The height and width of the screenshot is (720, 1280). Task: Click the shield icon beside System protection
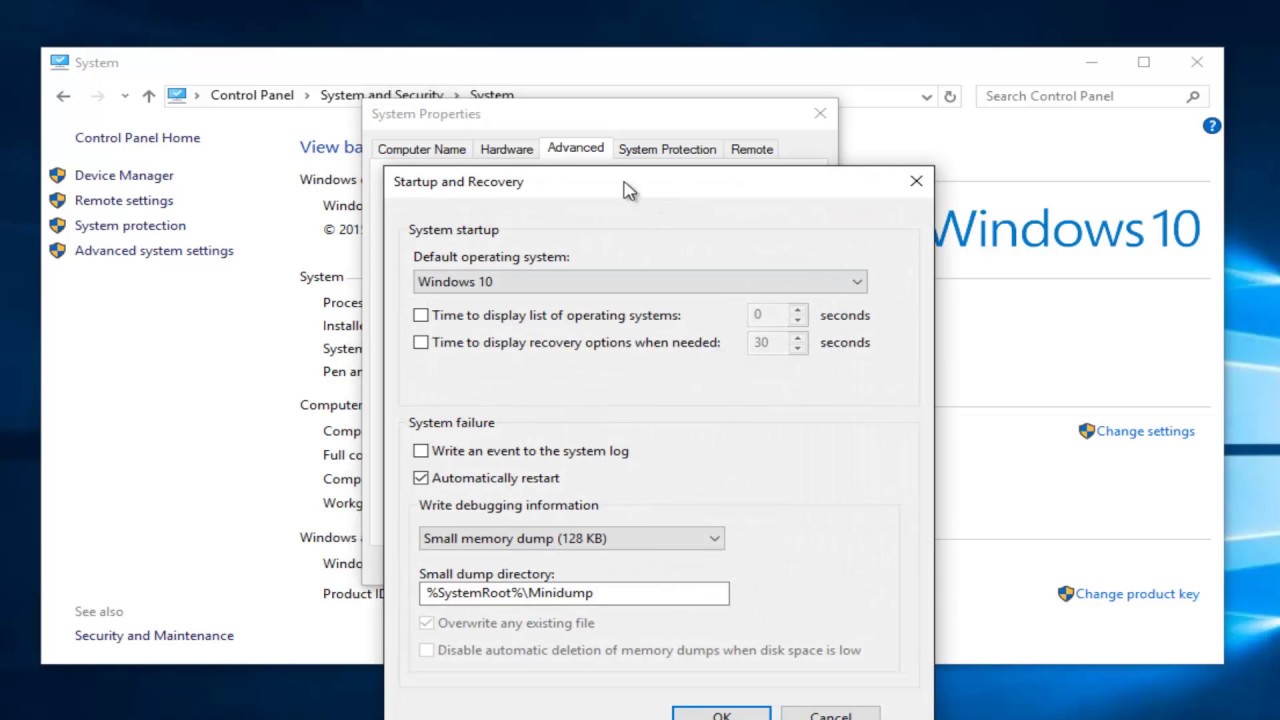coord(57,225)
